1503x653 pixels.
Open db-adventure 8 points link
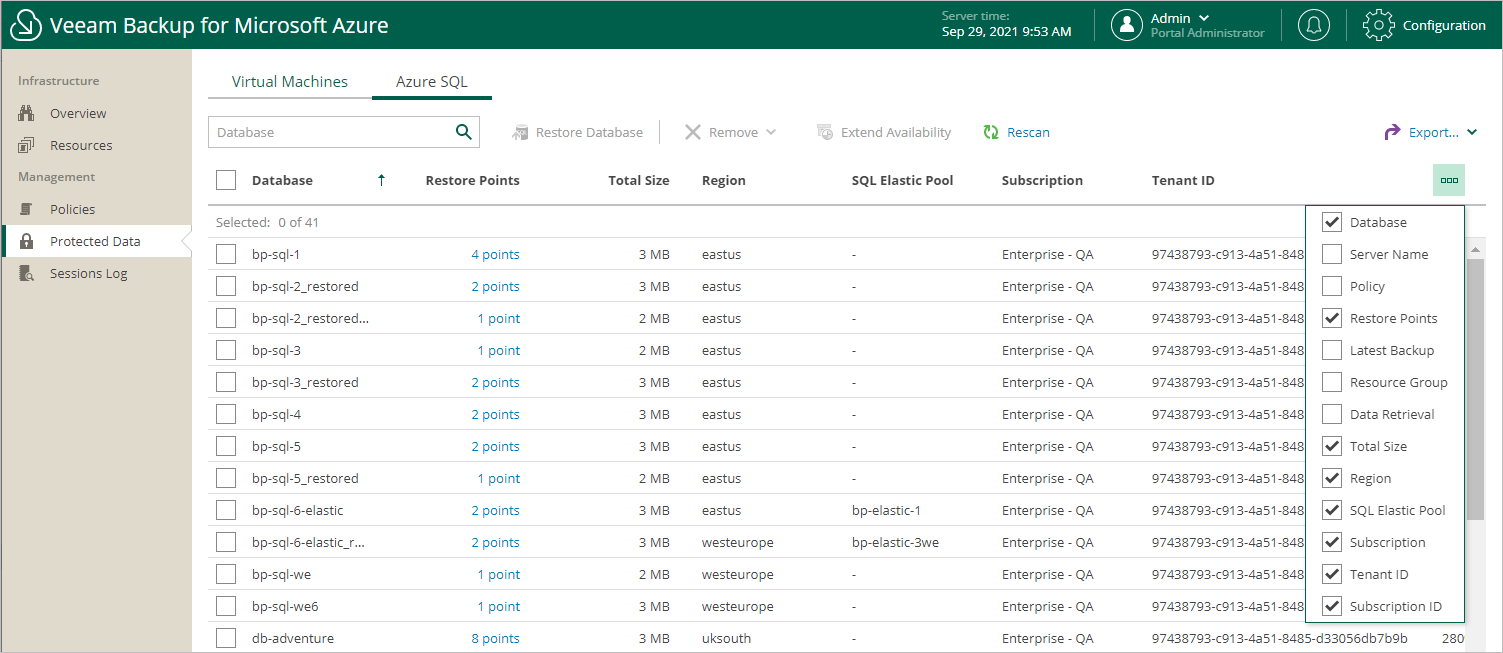[x=496, y=638]
